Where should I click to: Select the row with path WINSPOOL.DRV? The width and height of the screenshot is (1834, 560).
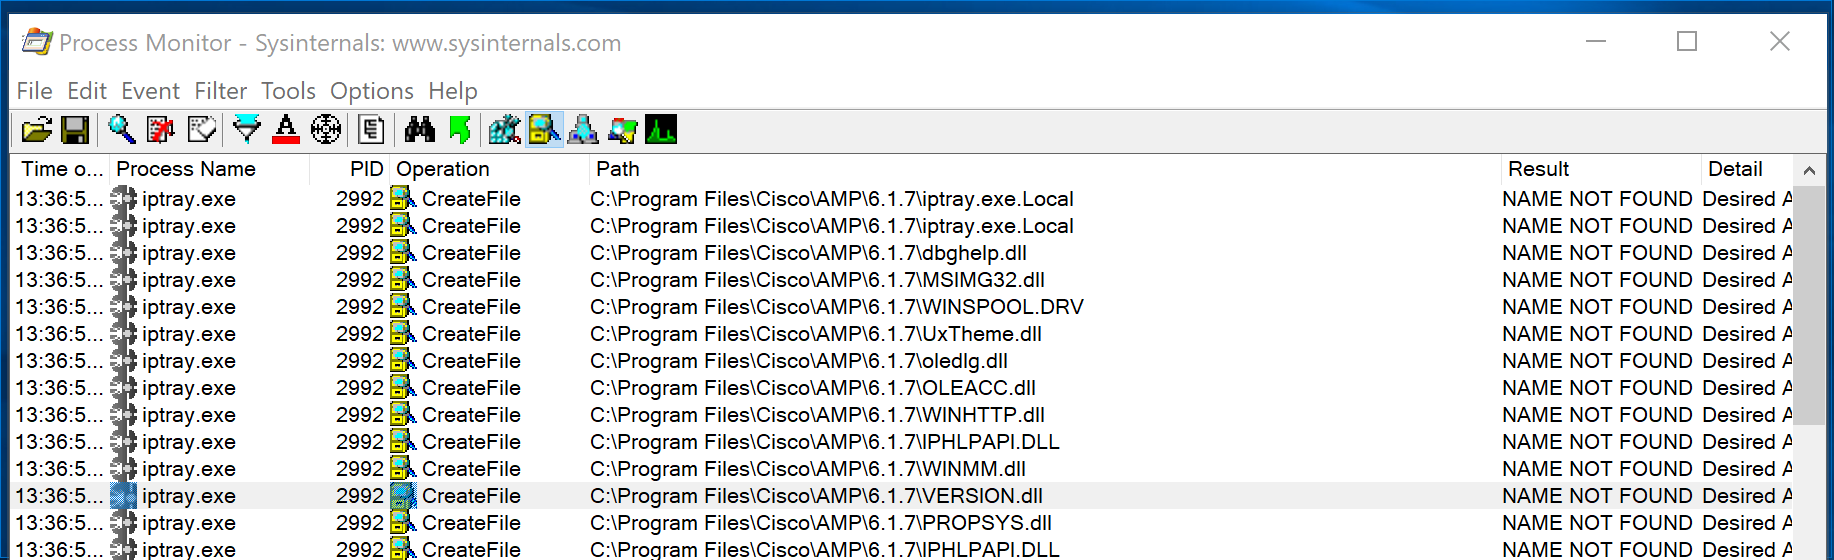[903, 307]
